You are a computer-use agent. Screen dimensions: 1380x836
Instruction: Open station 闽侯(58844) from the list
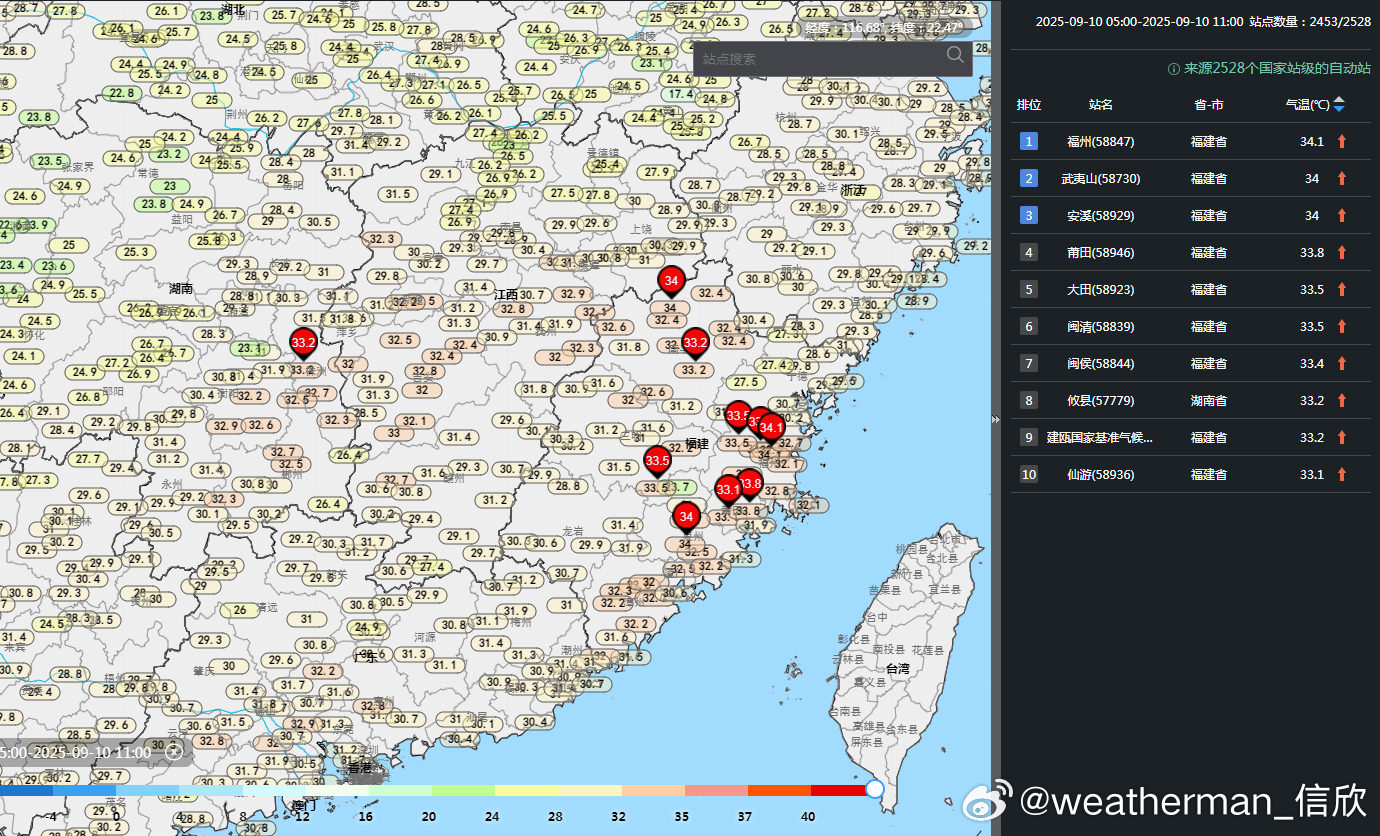pos(1101,363)
